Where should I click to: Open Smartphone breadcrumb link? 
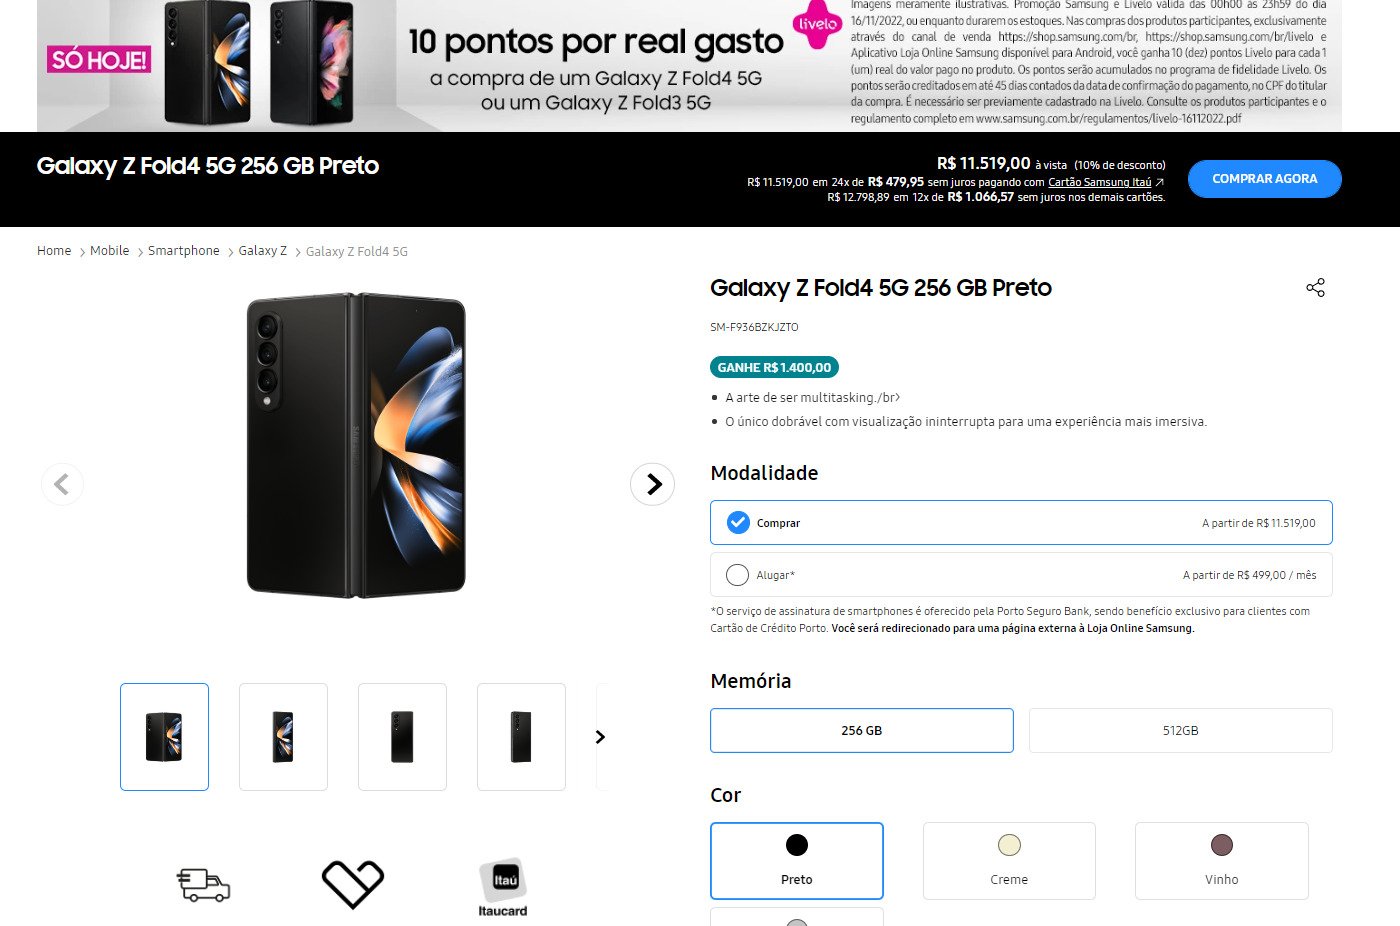click(184, 251)
